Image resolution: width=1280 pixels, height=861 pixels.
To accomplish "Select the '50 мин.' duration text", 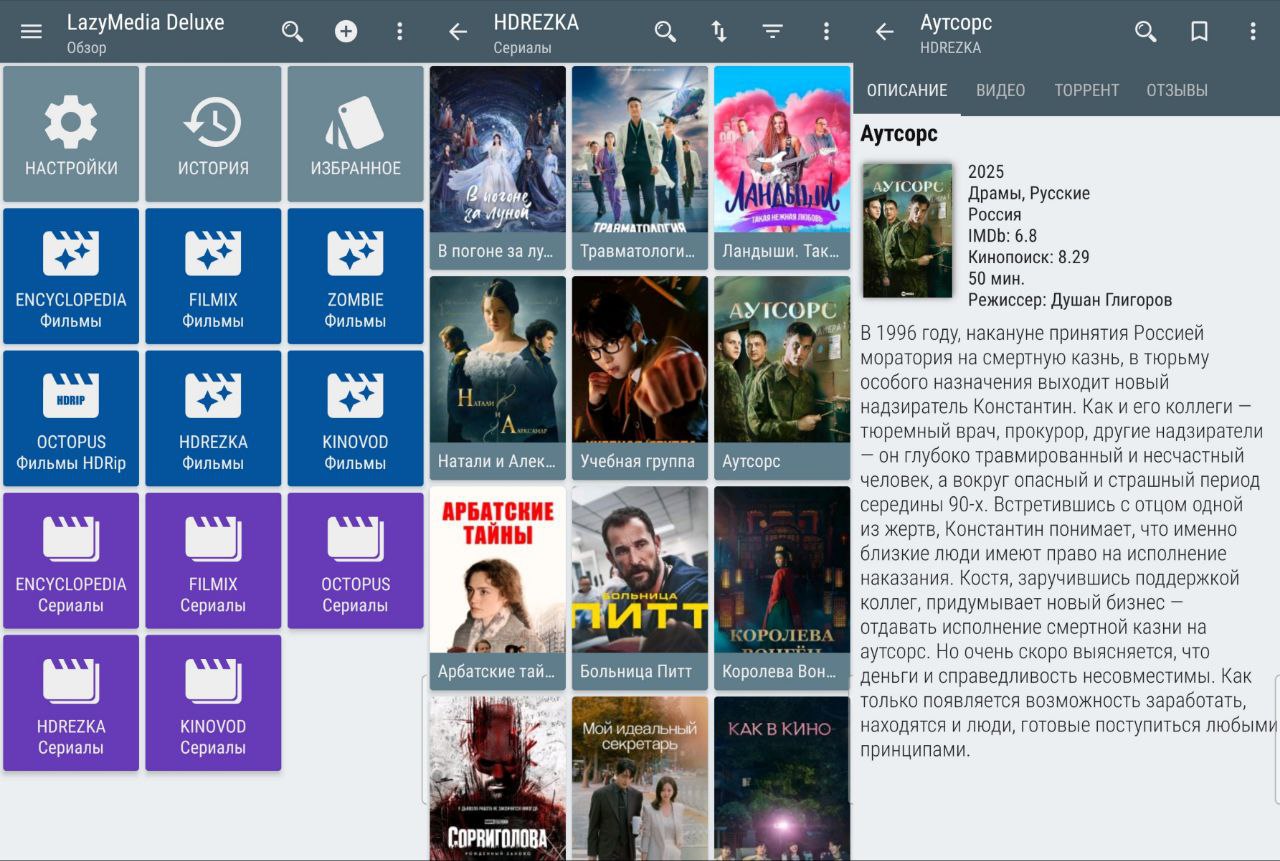I will 996,278.
